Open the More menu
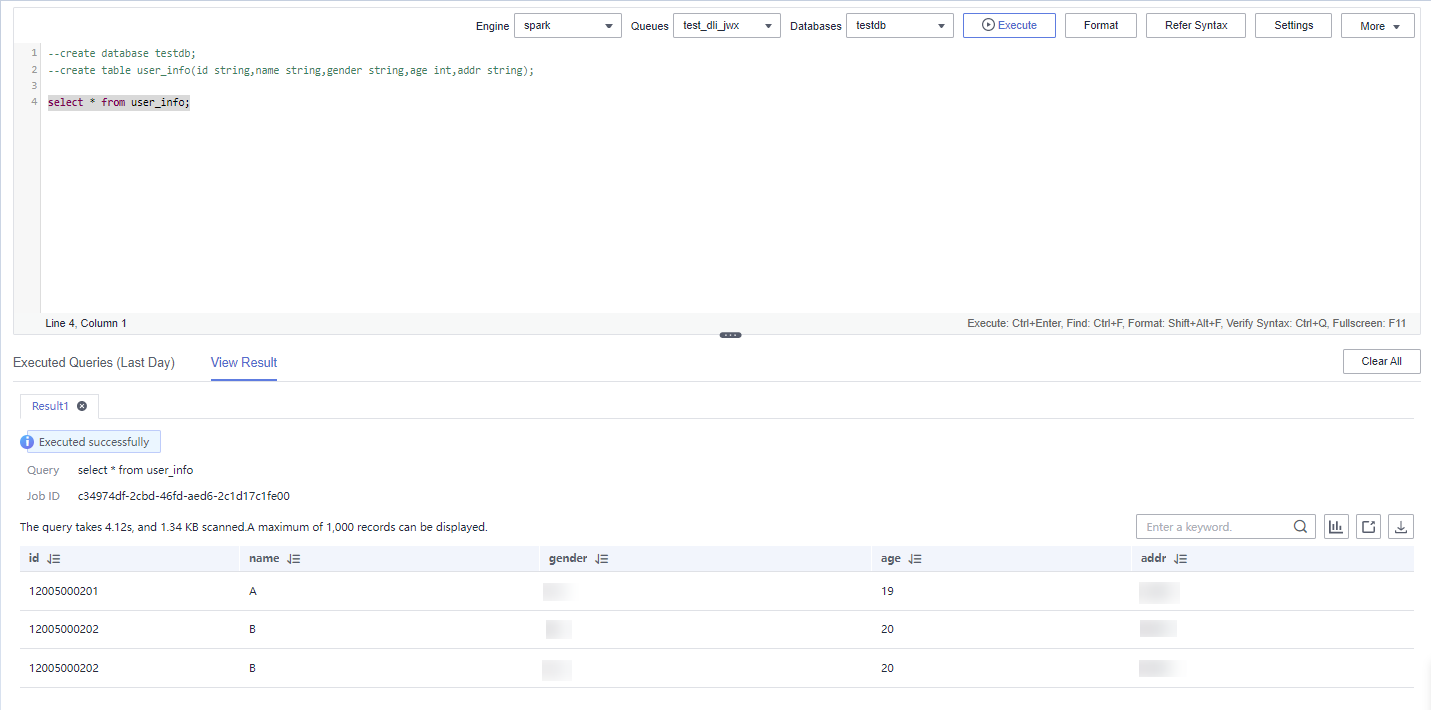Image resolution: width=1431 pixels, height=710 pixels. coord(1377,26)
